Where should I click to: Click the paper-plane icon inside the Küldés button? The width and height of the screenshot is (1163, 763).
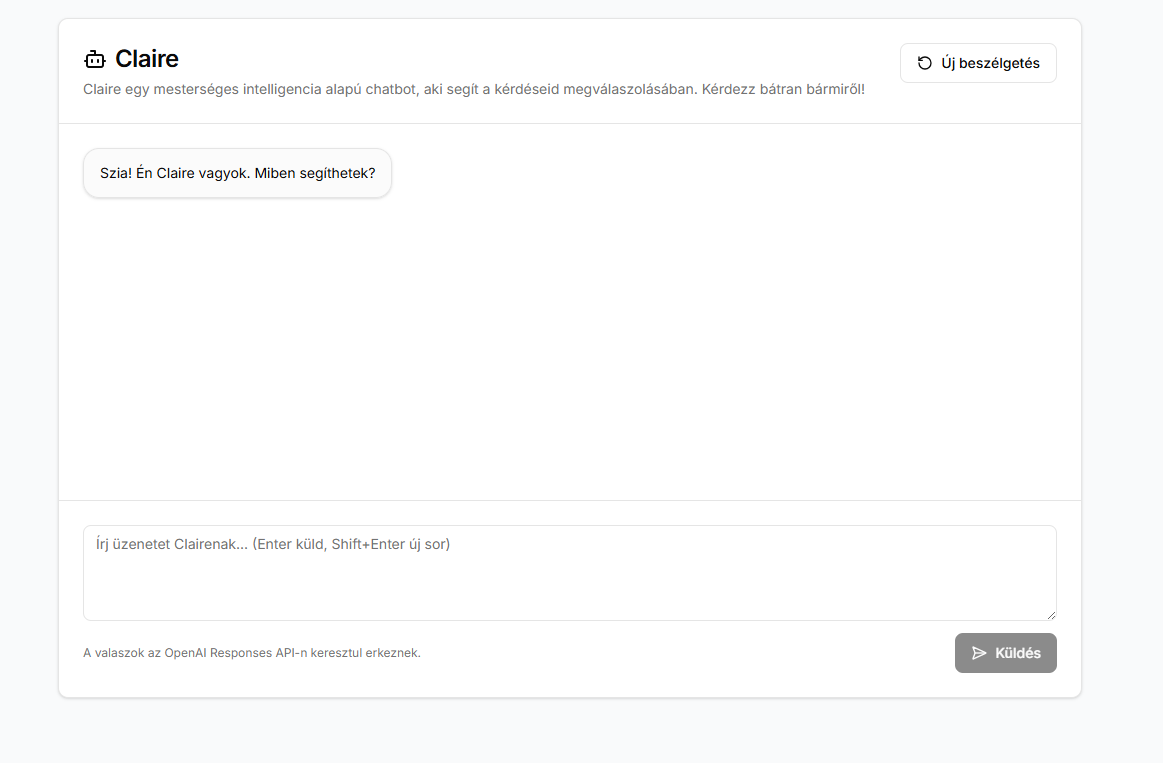point(978,652)
